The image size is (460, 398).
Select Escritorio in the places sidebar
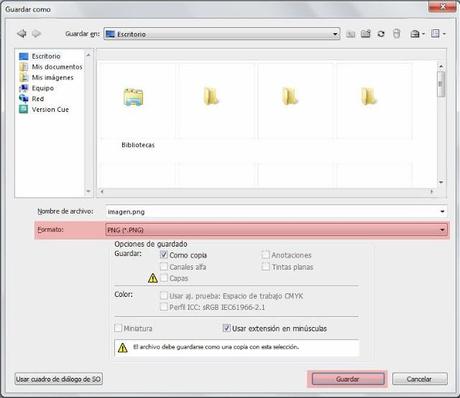click(46, 56)
